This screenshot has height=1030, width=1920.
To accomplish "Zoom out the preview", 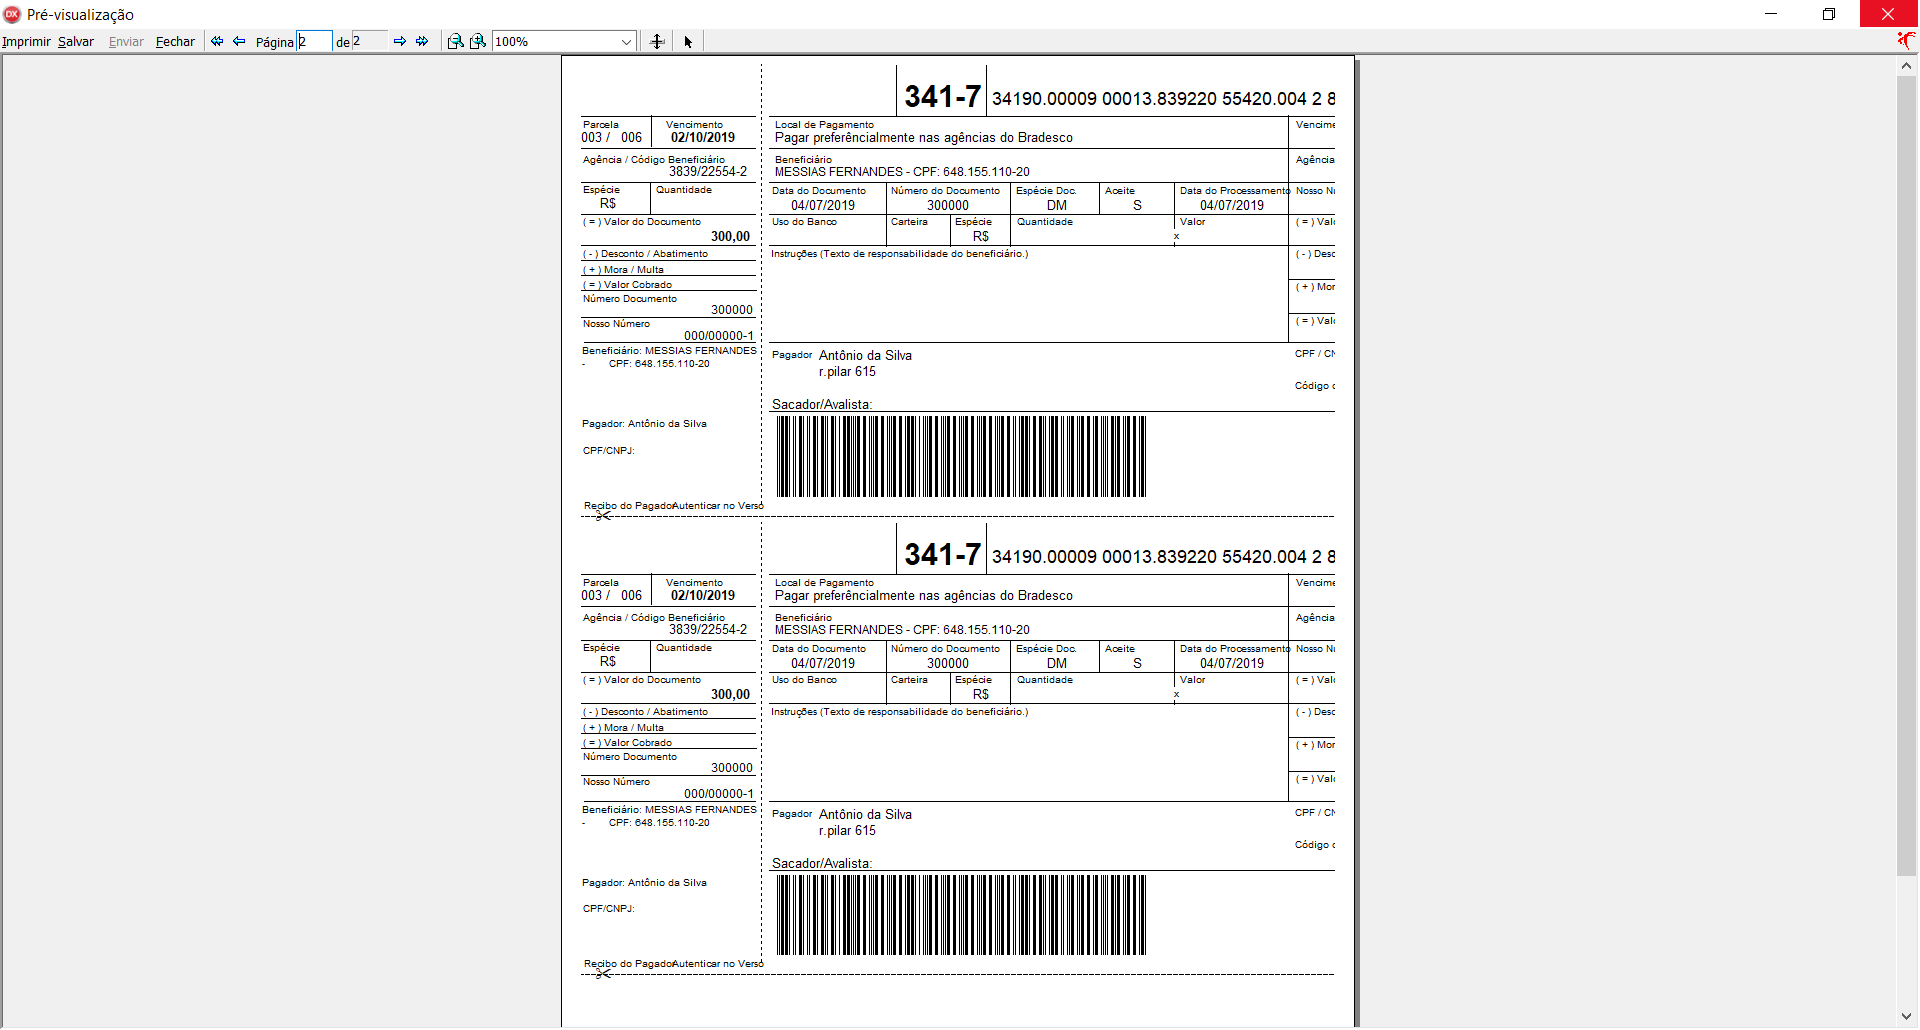I will point(455,41).
